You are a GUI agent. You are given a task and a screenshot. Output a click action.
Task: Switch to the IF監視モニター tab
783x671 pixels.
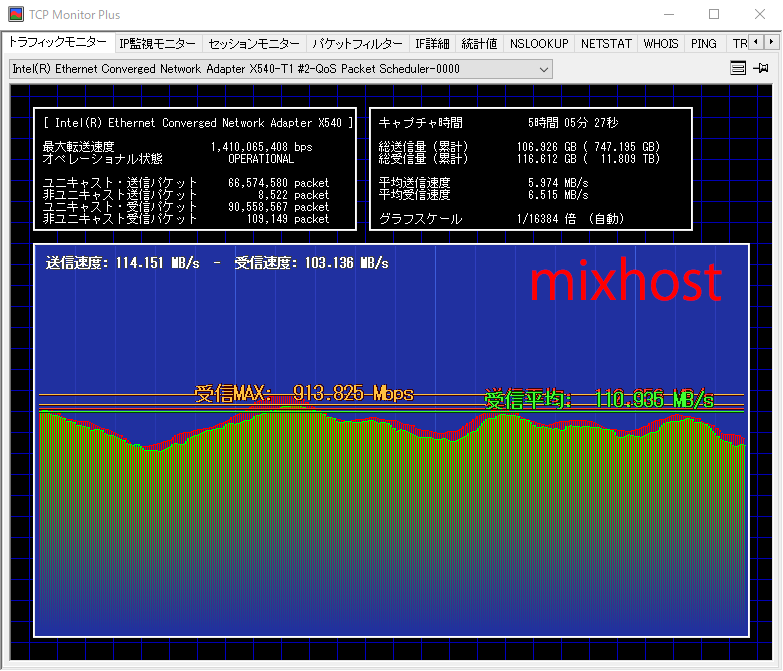click(157, 44)
